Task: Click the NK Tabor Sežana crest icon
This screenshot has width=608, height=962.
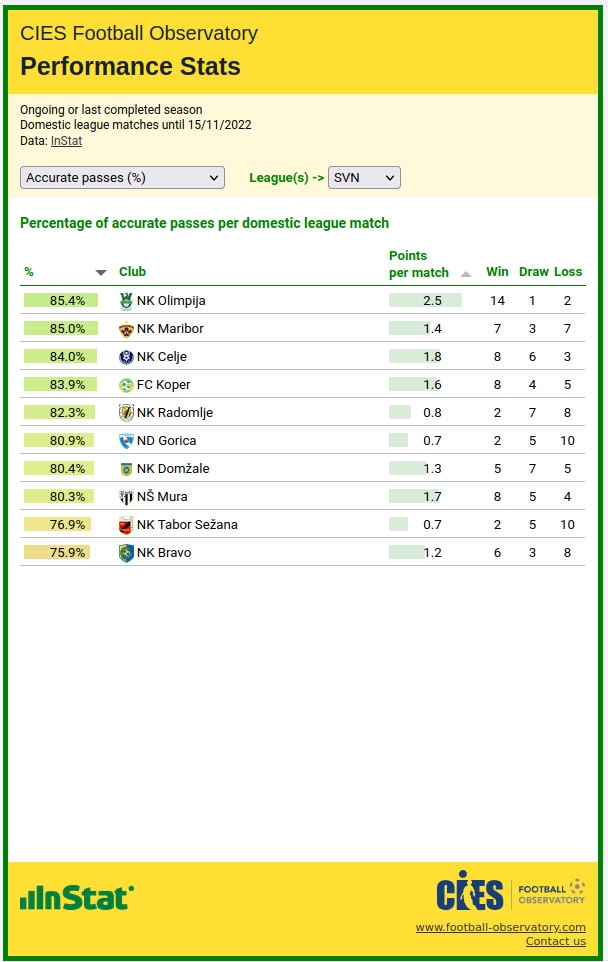Action: coord(126,525)
